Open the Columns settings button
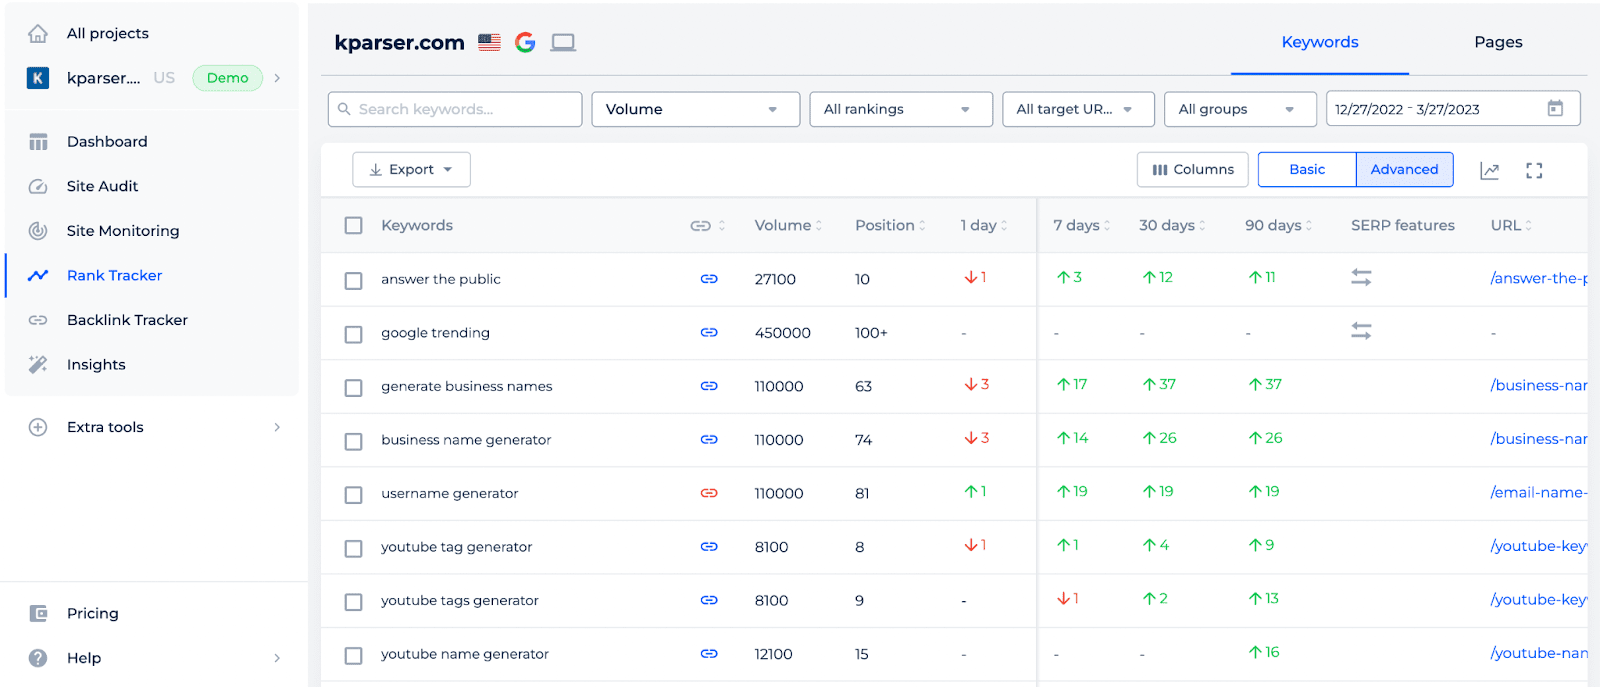The image size is (1600, 687). pos(1193,170)
